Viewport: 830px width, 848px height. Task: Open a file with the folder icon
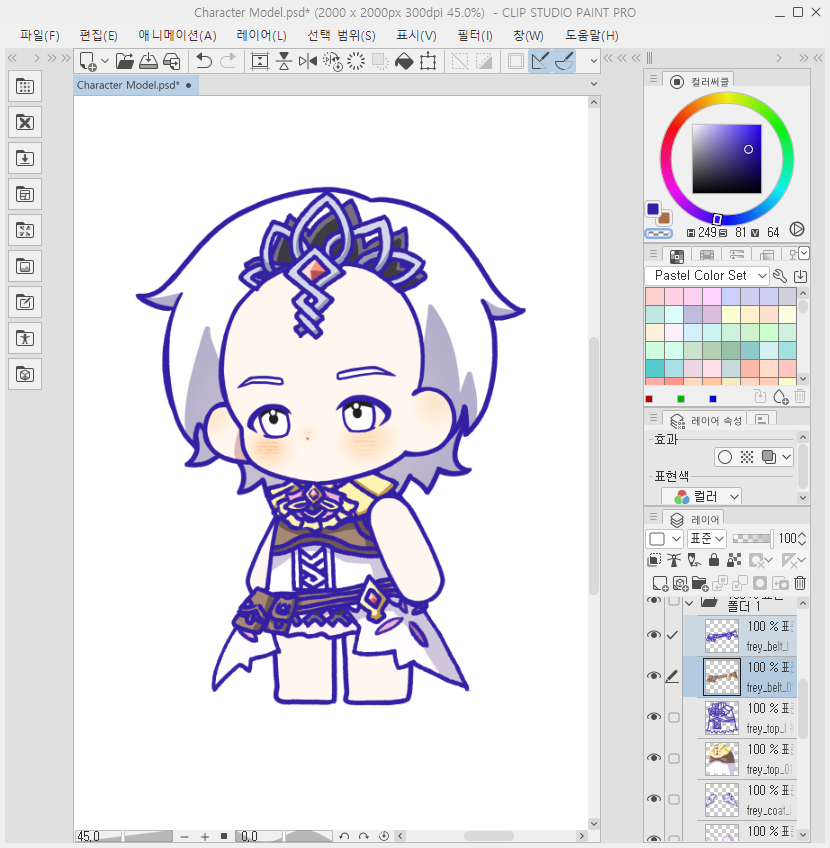pyautogui.click(x=125, y=61)
